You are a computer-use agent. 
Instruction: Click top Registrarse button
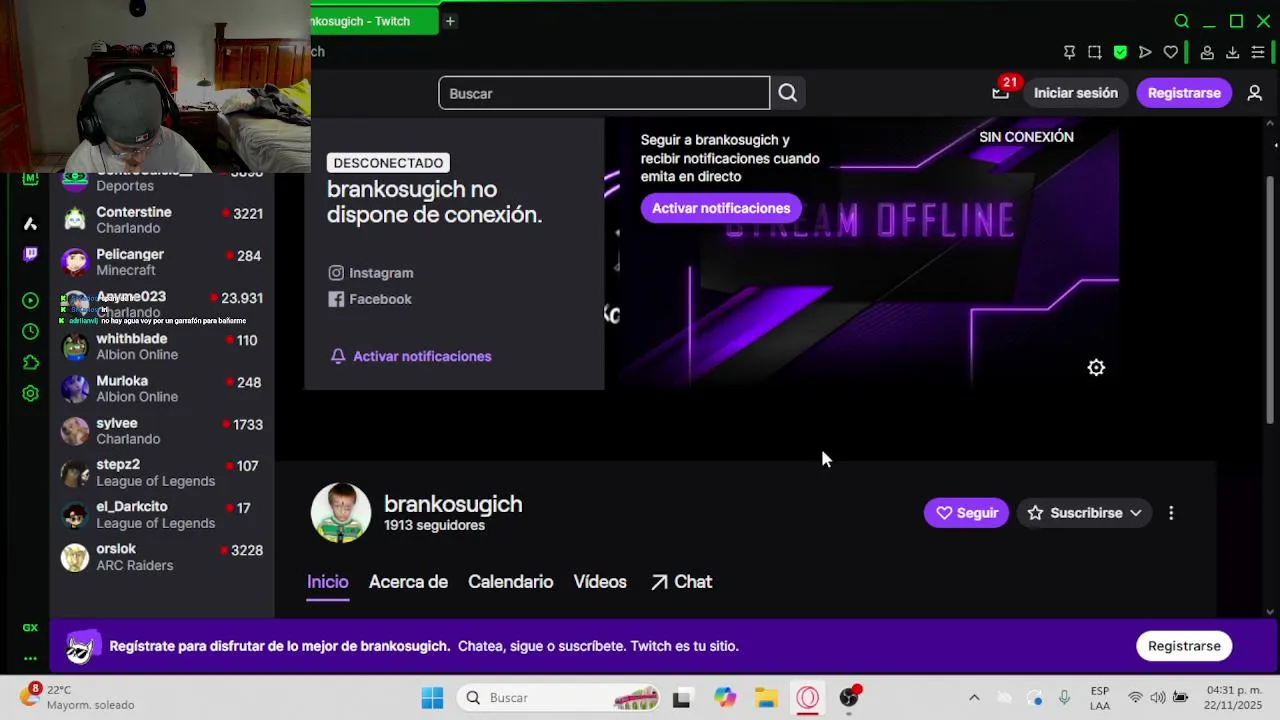point(1184,93)
